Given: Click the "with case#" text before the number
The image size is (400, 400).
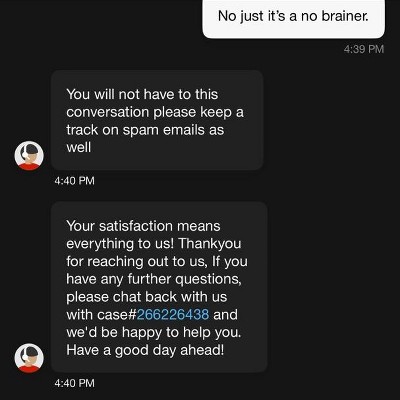Looking at the screenshot, I should click(101, 314).
